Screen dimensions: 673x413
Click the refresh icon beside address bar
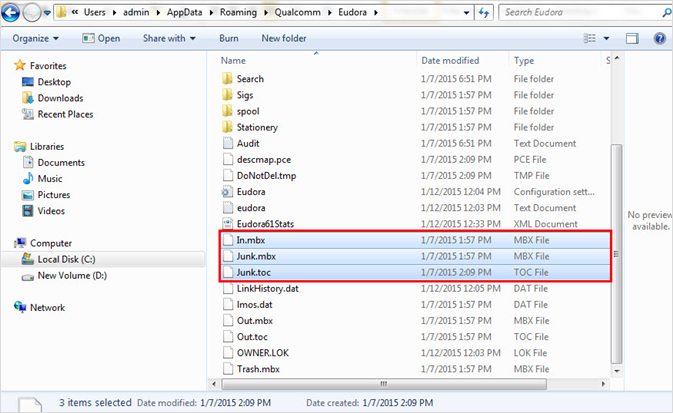(484, 13)
